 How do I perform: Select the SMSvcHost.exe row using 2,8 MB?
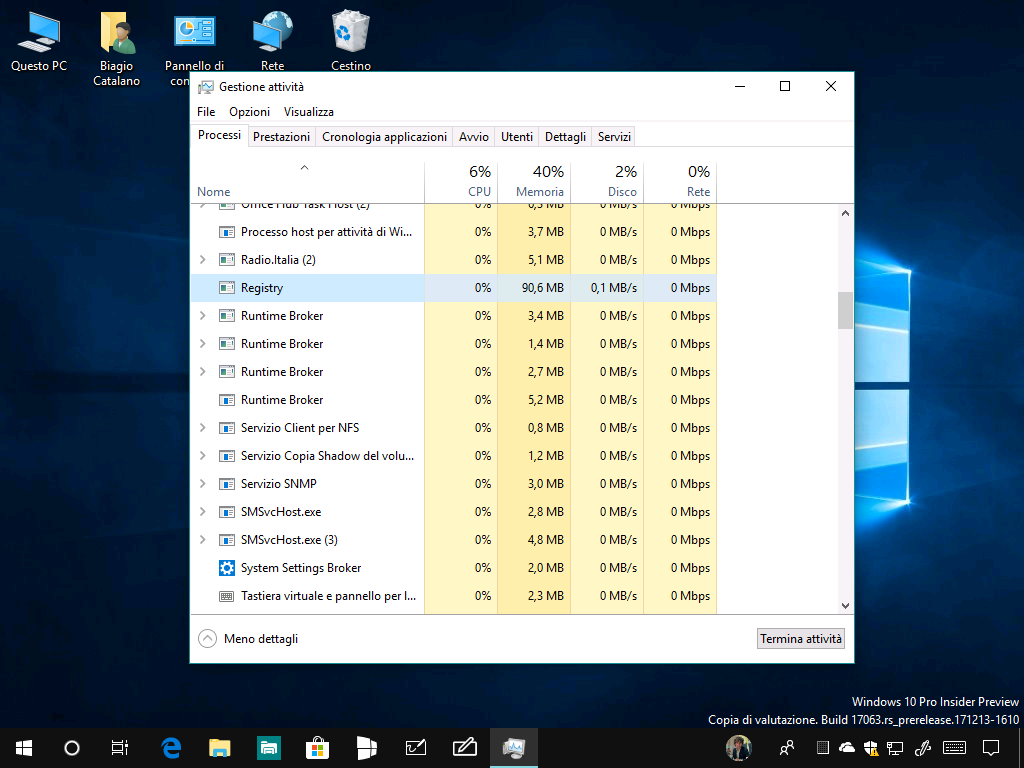tap(453, 512)
